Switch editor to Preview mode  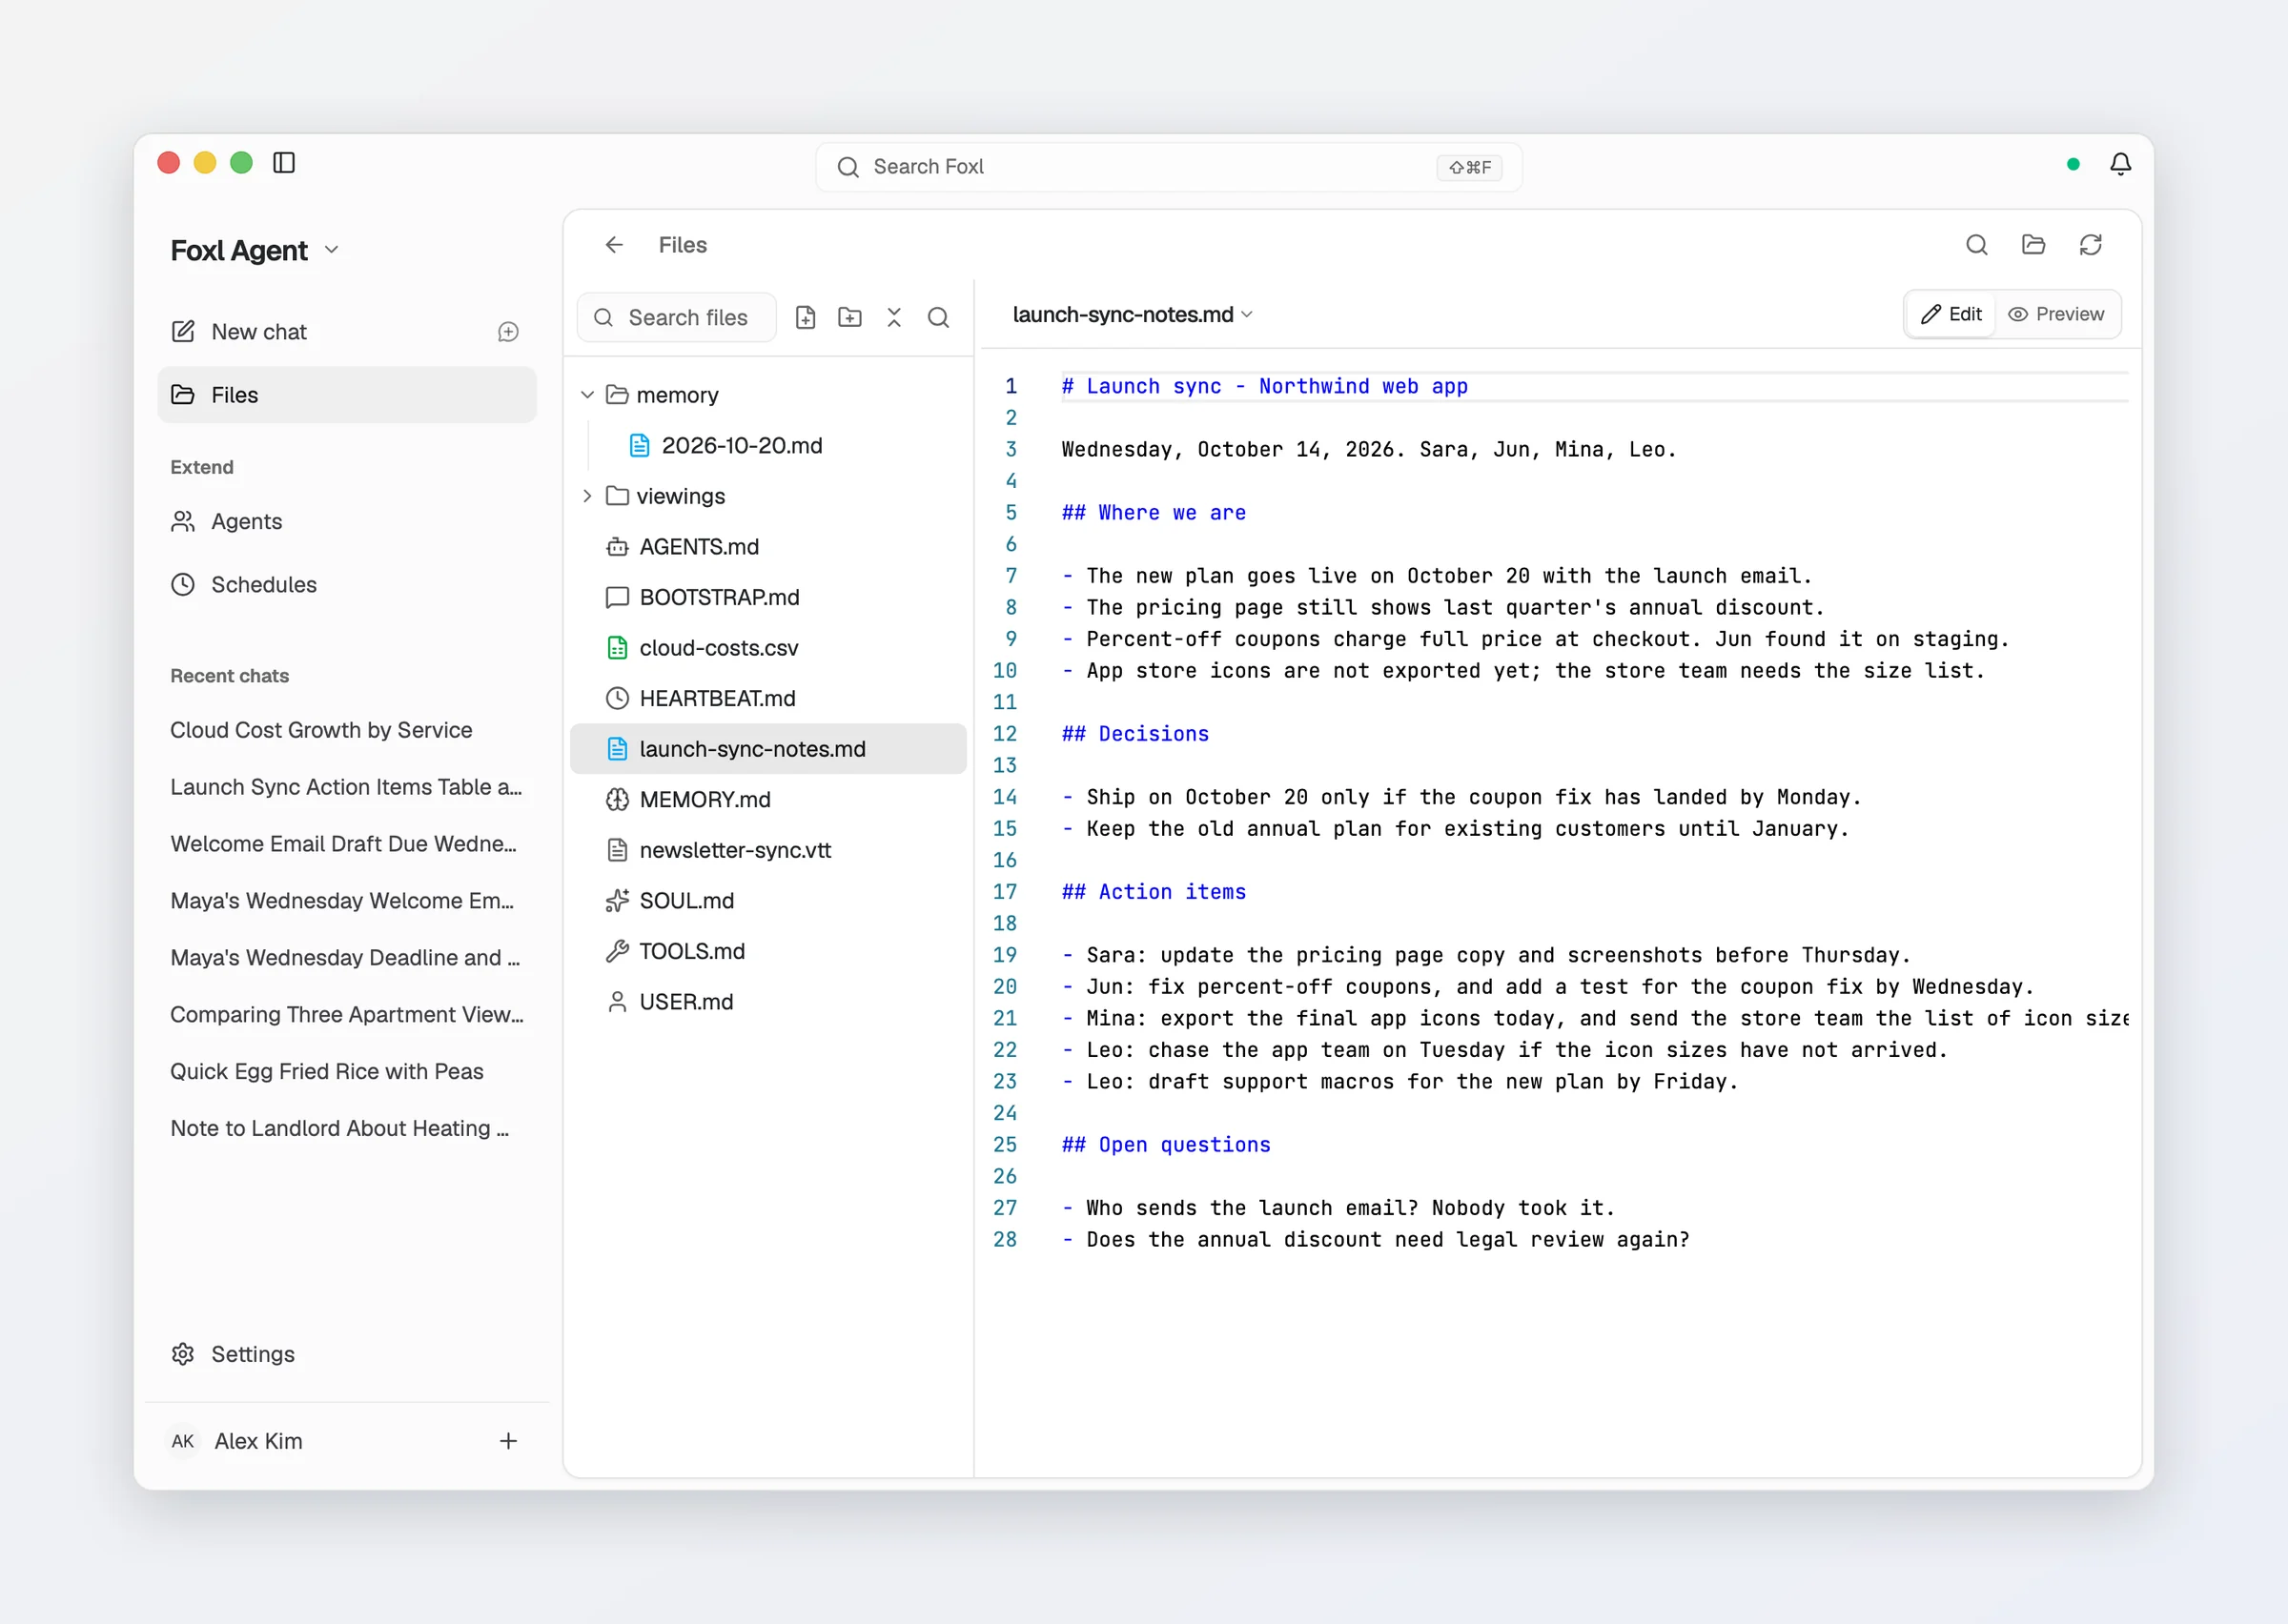pyautogui.click(x=2056, y=314)
